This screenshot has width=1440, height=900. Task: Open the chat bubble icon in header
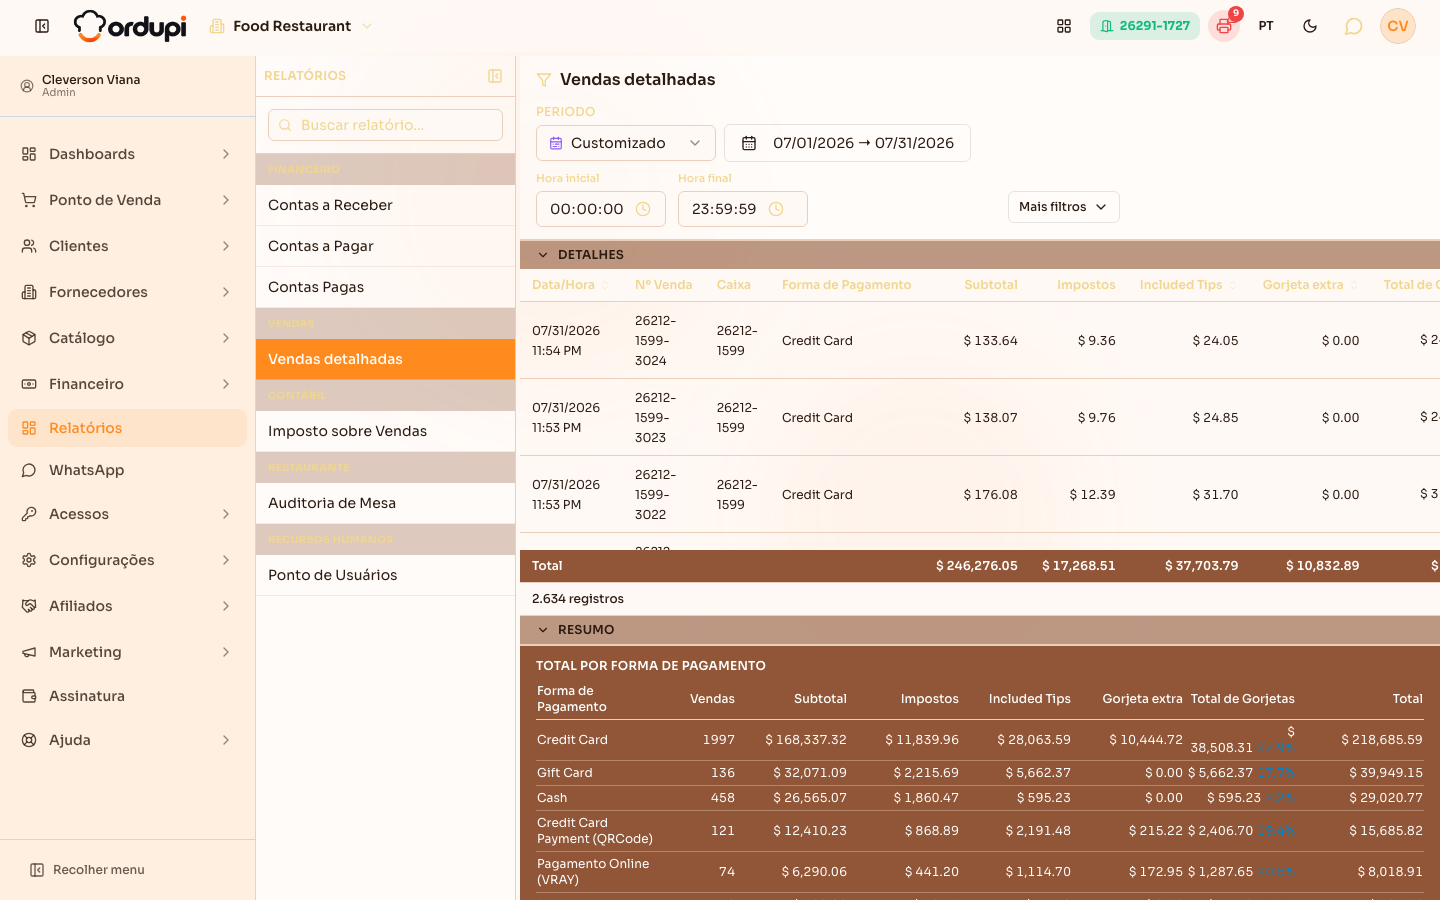coord(1353,26)
